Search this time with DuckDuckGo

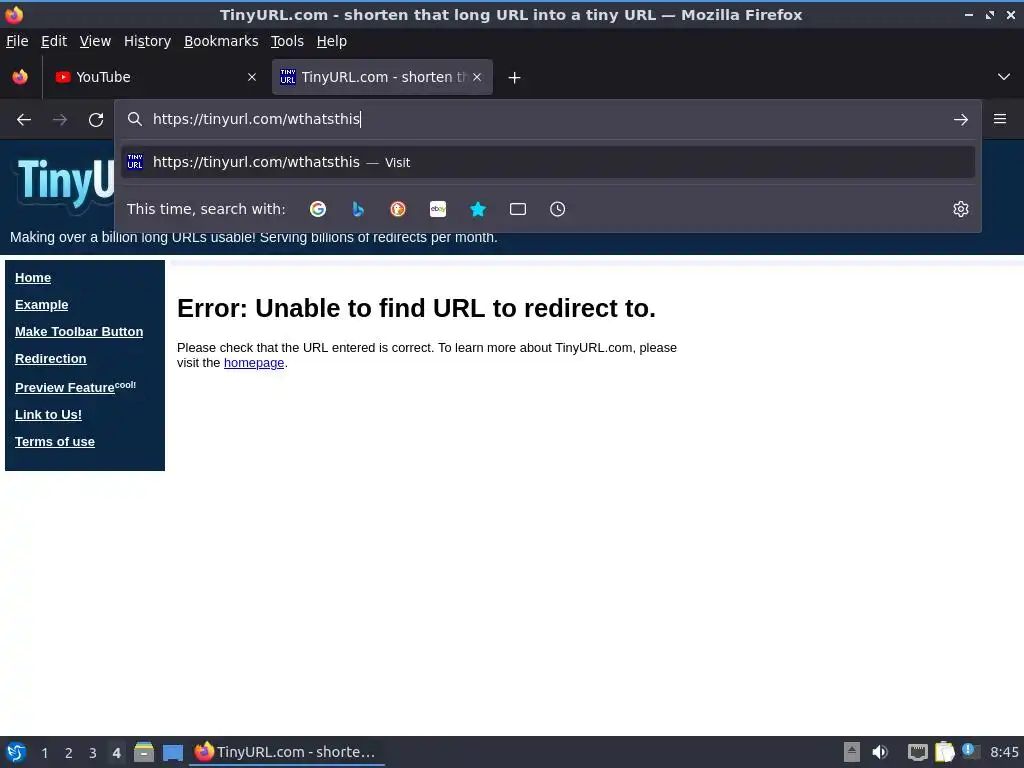click(x=398, y=209)
